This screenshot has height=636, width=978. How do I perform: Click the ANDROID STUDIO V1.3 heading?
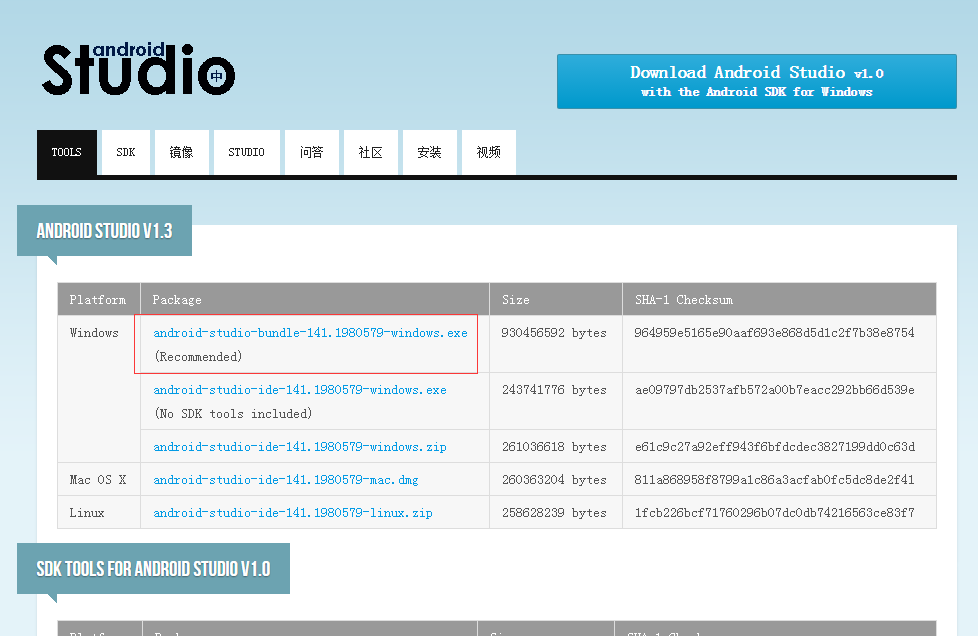104,231
